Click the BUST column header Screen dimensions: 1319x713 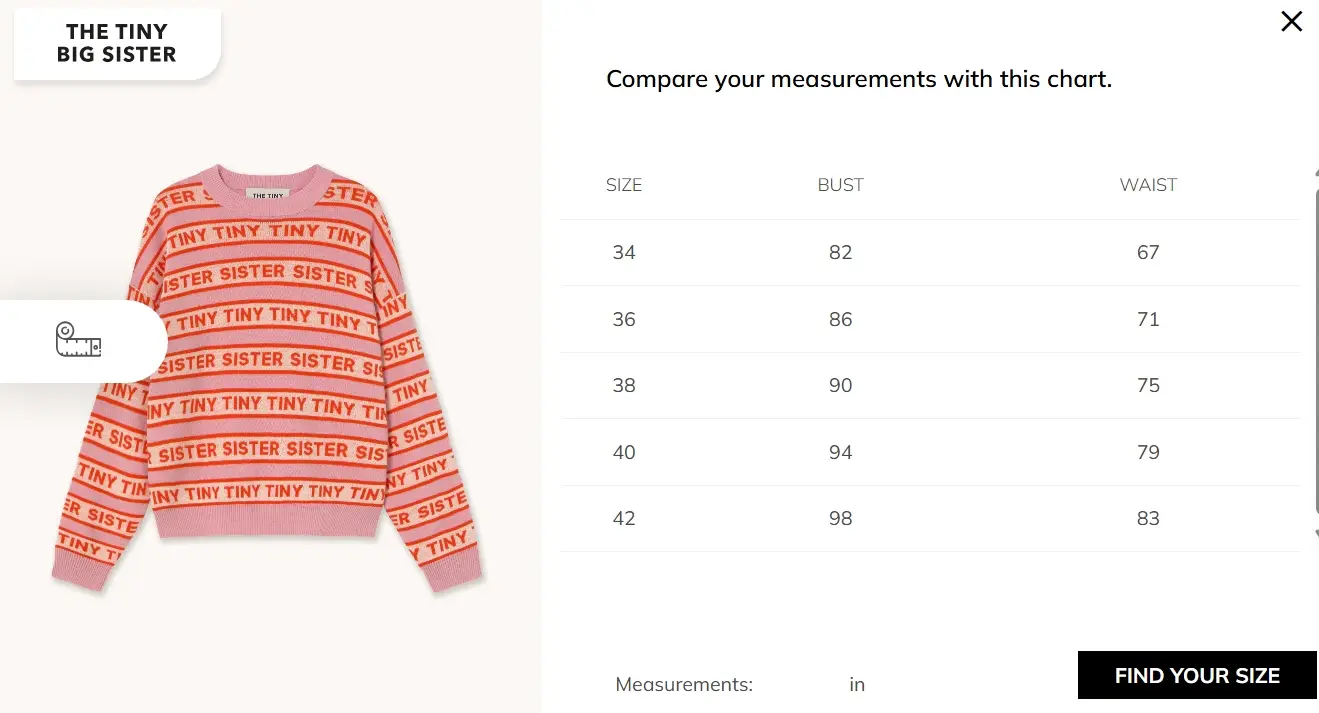(x=840, y=185)
